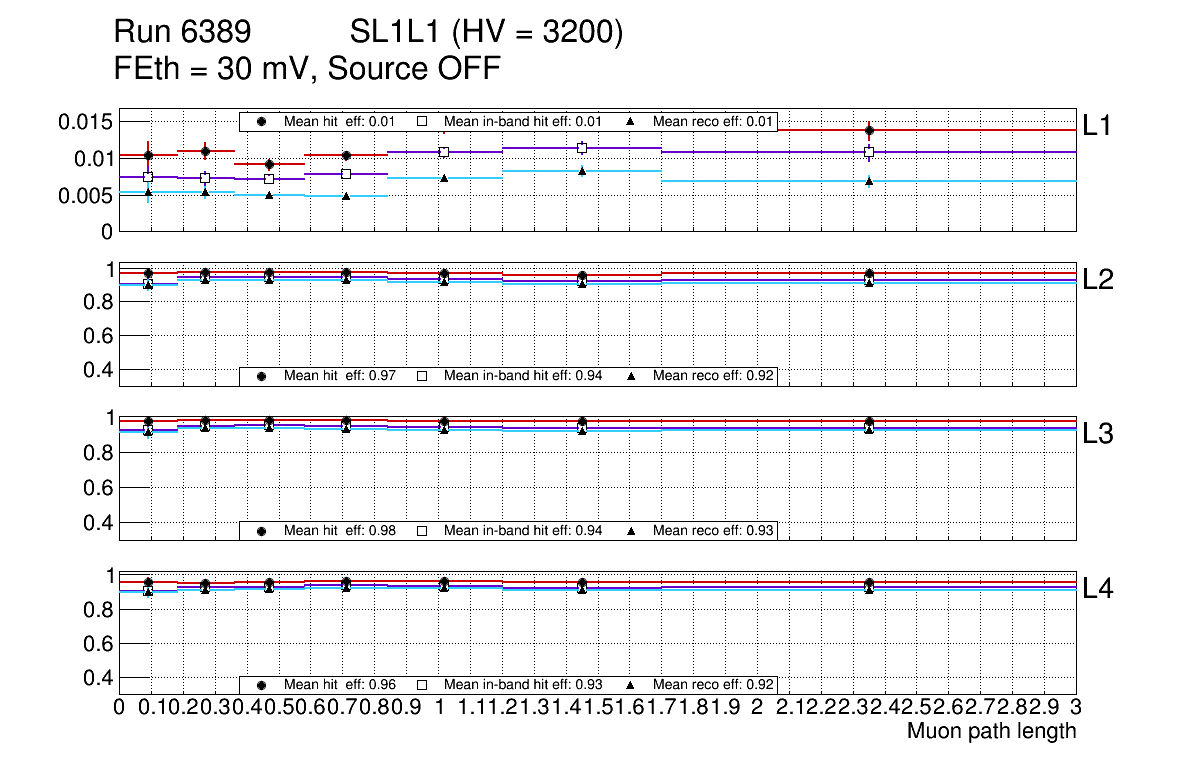The width and height of the screenshot is (1196, 772).
Task: Click the open square marker in L1 legend
Action: coord(422,121)
